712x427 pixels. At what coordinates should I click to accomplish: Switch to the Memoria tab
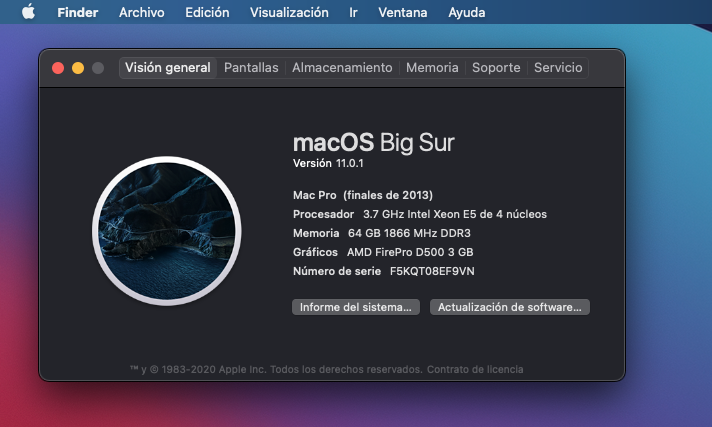432,68
